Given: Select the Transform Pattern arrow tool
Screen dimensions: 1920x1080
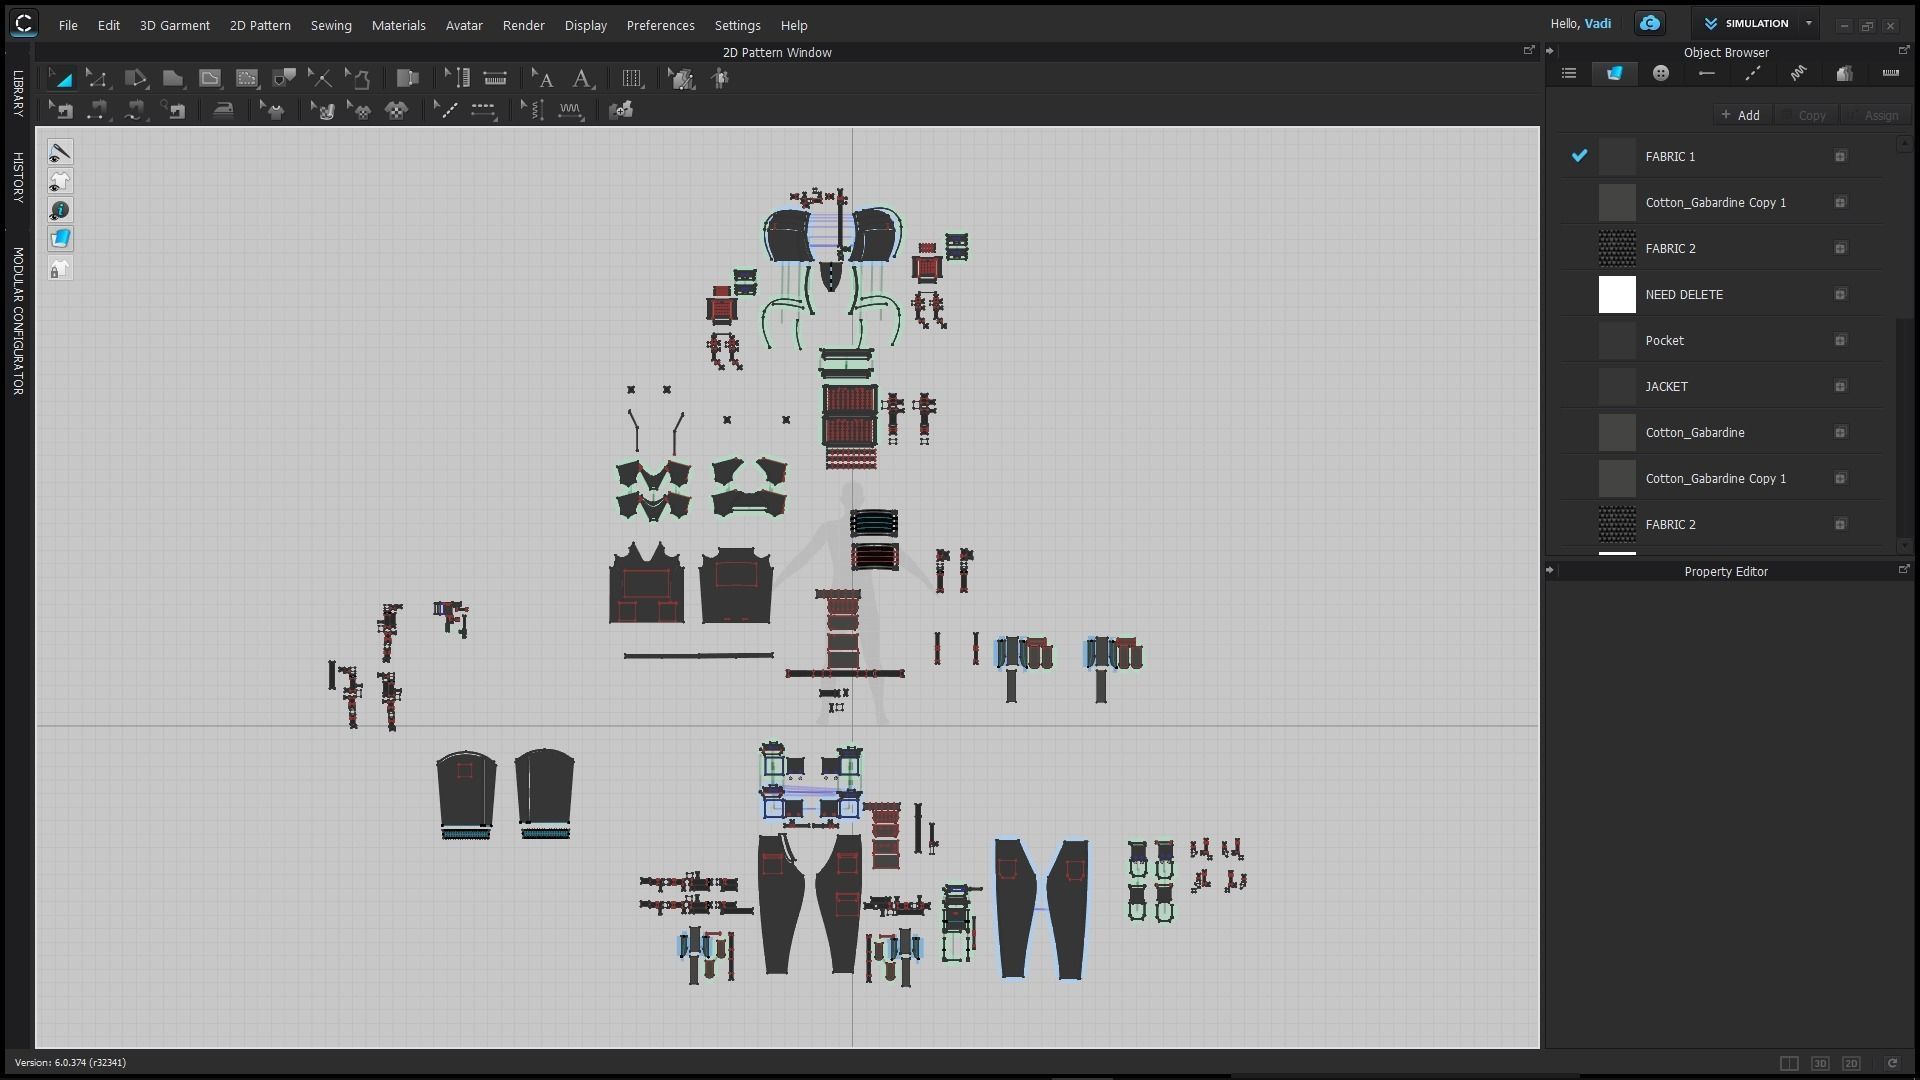Looking at the screenshot, I should [x=60, y=78].
